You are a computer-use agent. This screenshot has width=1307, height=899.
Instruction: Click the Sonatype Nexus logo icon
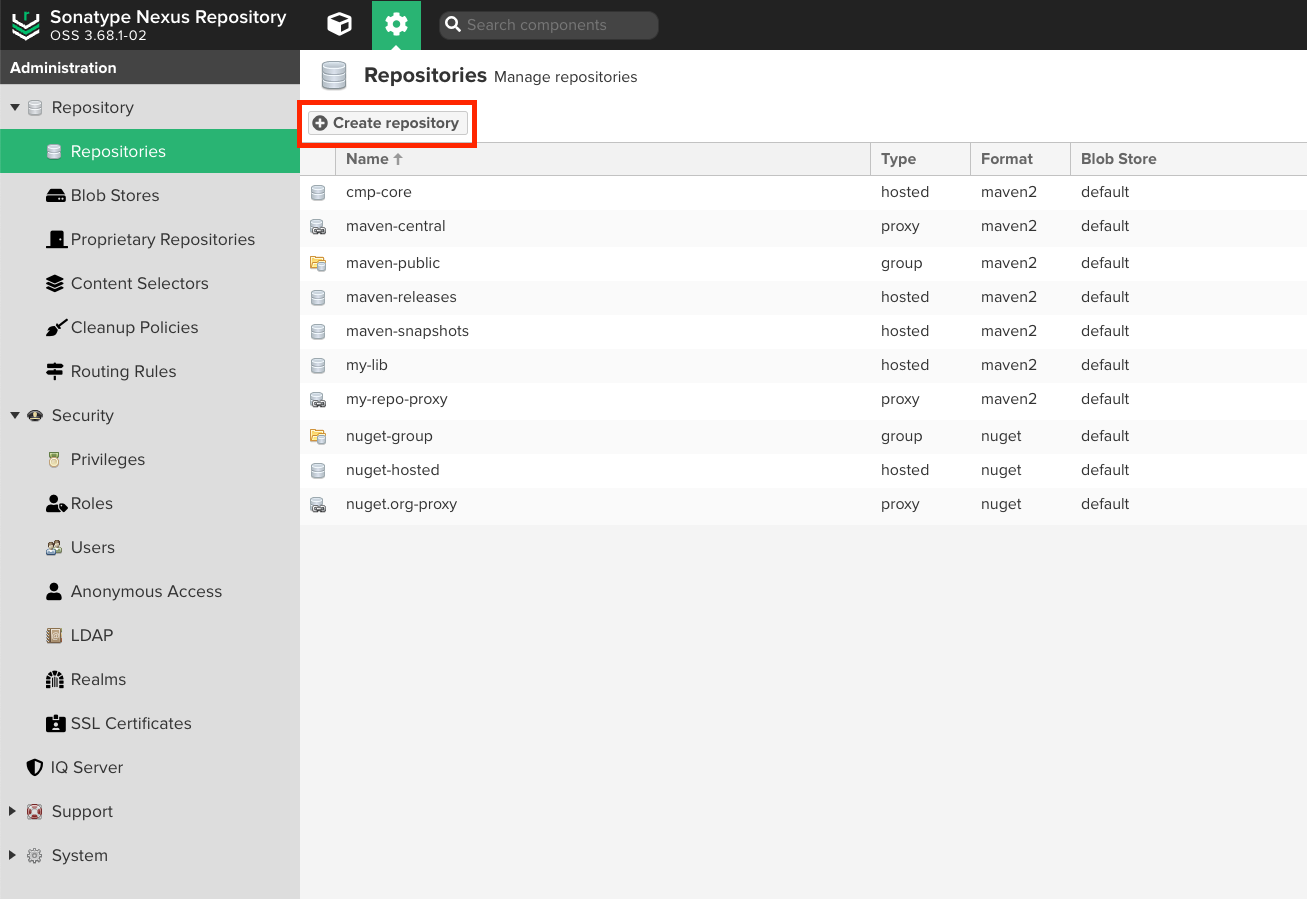[26, 26]
